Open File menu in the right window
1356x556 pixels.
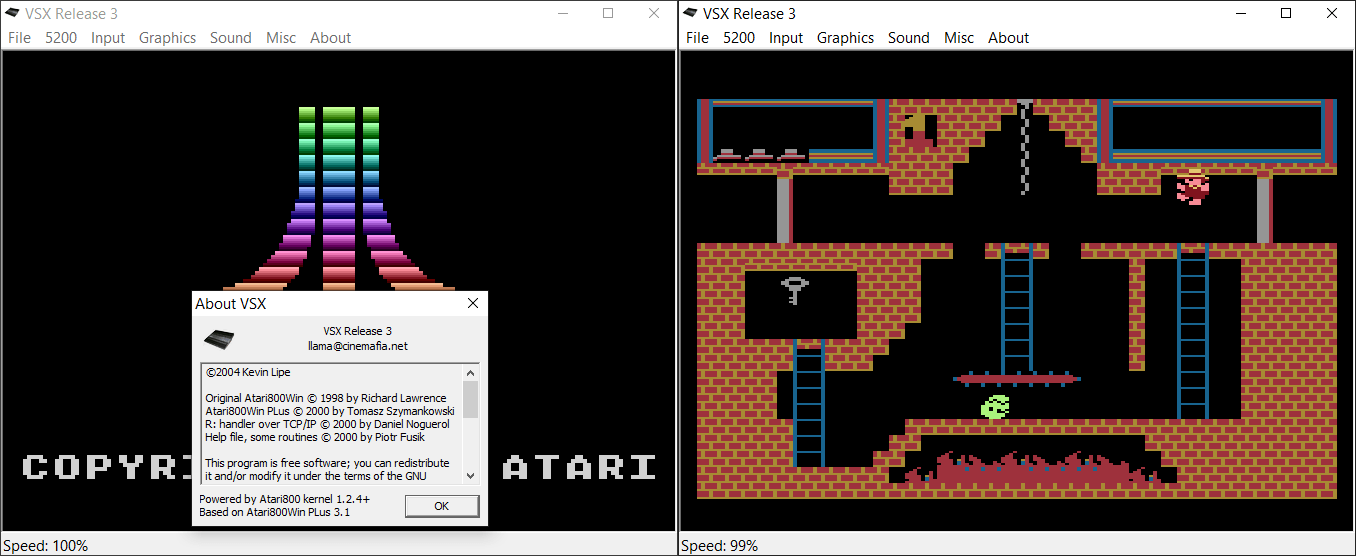pyautogui.click(x=698, y=38)
